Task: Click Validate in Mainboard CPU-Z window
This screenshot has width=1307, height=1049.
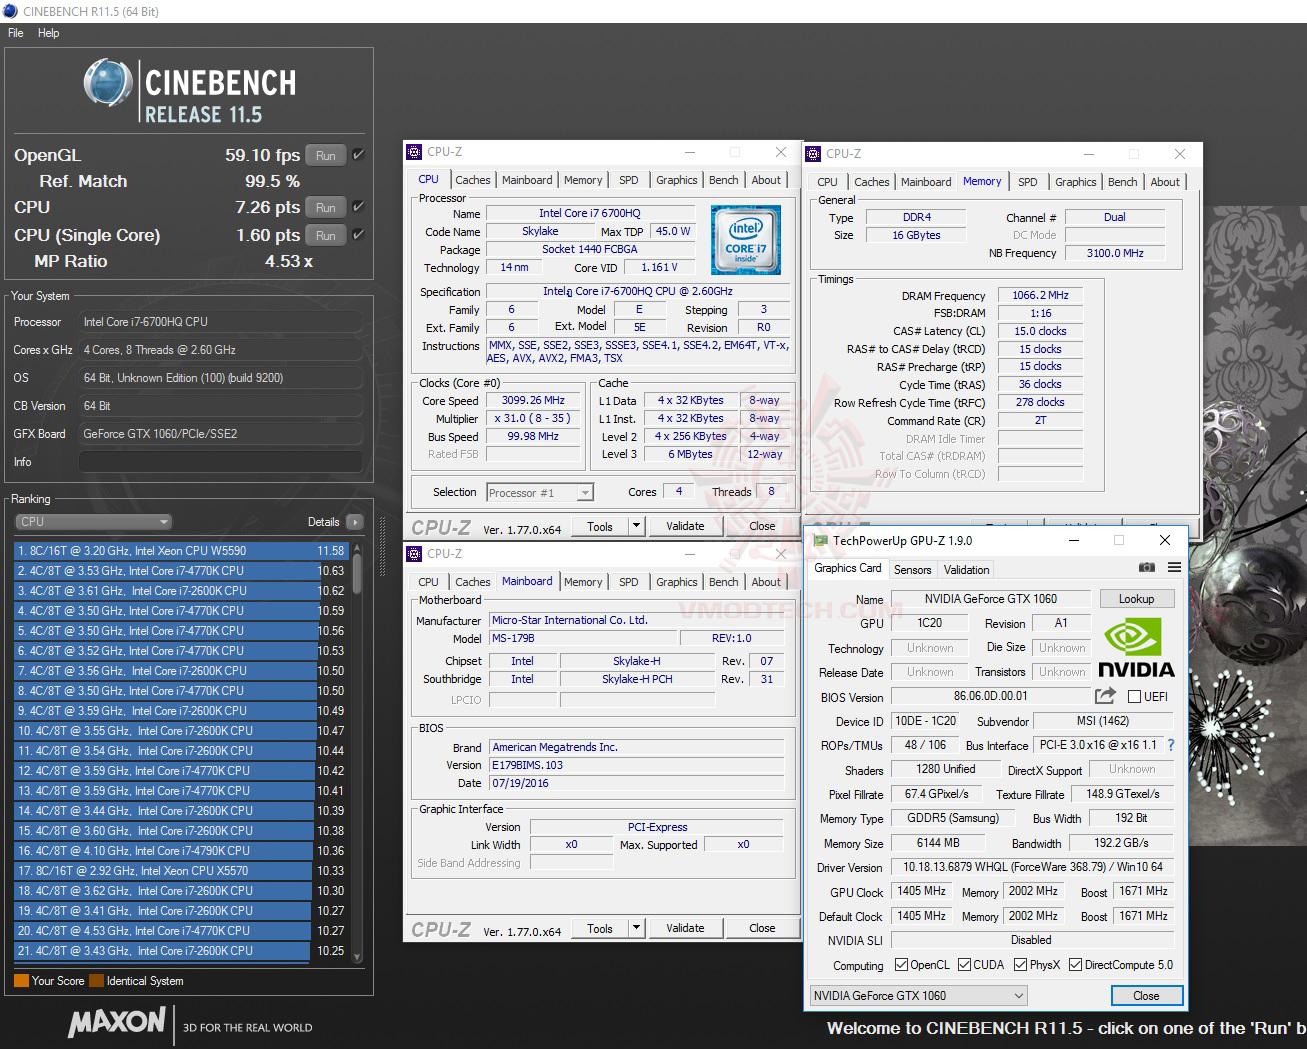Action: point(685,928)
